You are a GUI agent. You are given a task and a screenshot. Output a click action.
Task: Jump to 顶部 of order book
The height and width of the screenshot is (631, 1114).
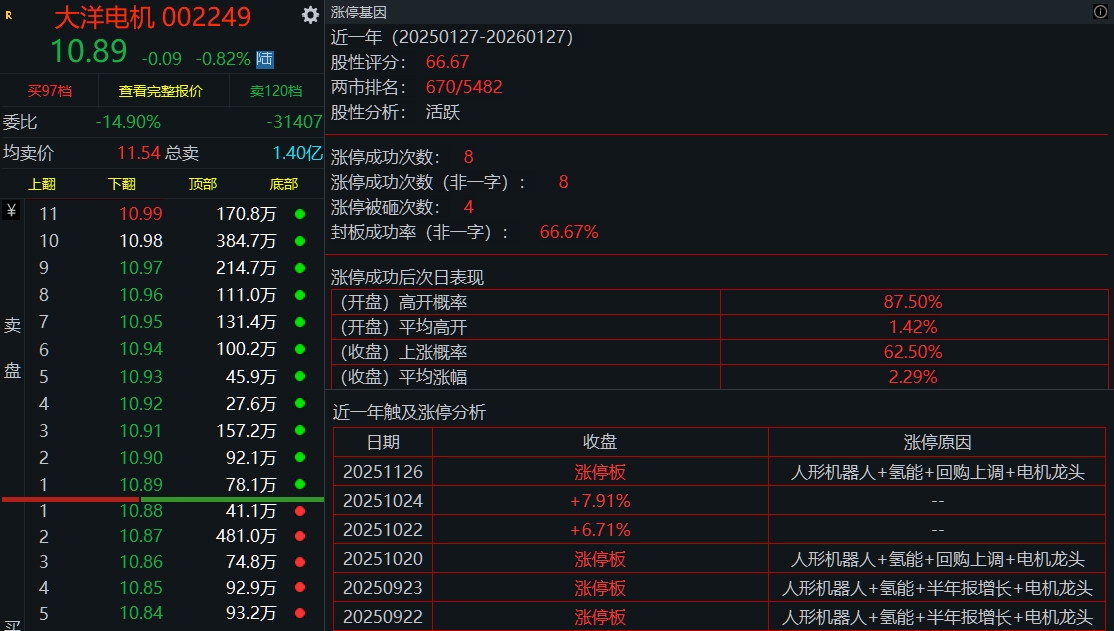coord(203,184)
